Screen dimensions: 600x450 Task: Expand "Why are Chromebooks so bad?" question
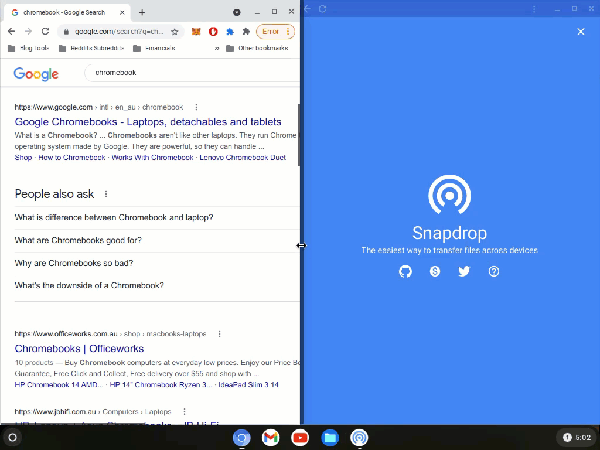74,263
